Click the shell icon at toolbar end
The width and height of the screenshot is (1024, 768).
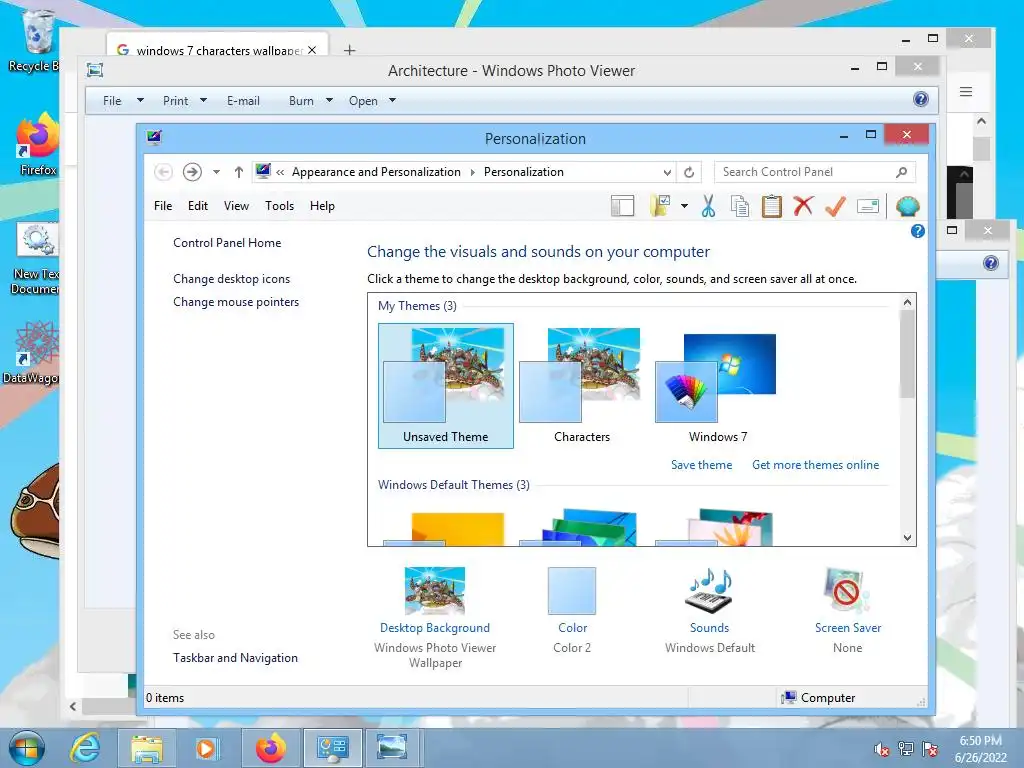[x=908, y=206]
